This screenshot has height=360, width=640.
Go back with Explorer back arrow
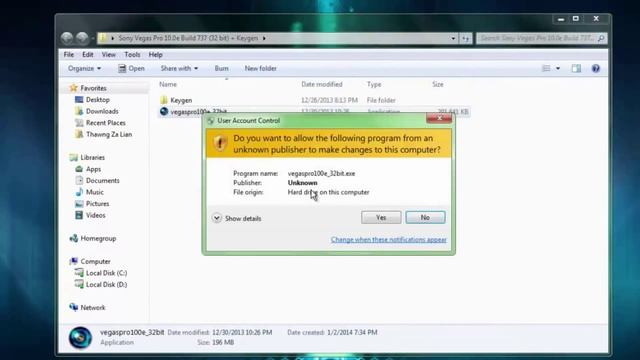[x=67, y=38]
